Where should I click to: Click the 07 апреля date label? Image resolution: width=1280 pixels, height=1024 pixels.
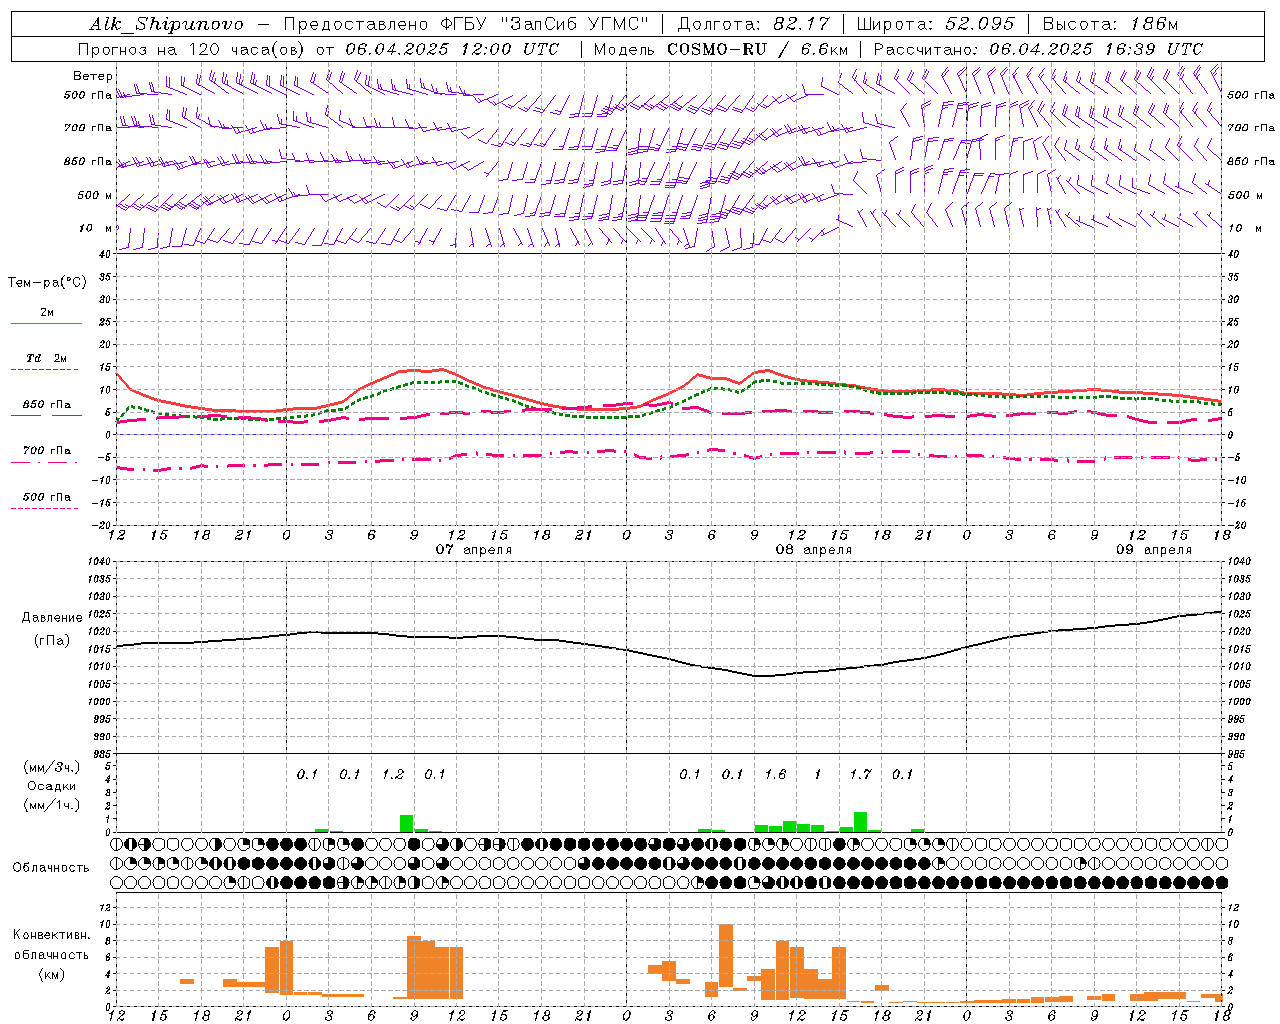tap(474, 549)
